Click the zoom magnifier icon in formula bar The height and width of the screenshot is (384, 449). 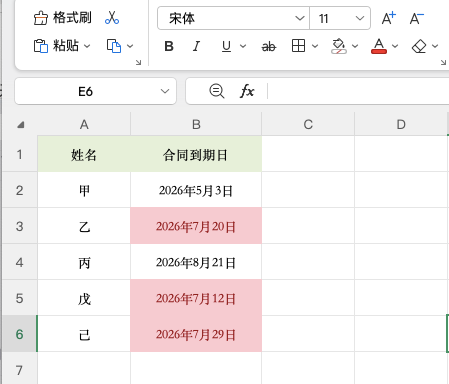[x=217, y=91]
